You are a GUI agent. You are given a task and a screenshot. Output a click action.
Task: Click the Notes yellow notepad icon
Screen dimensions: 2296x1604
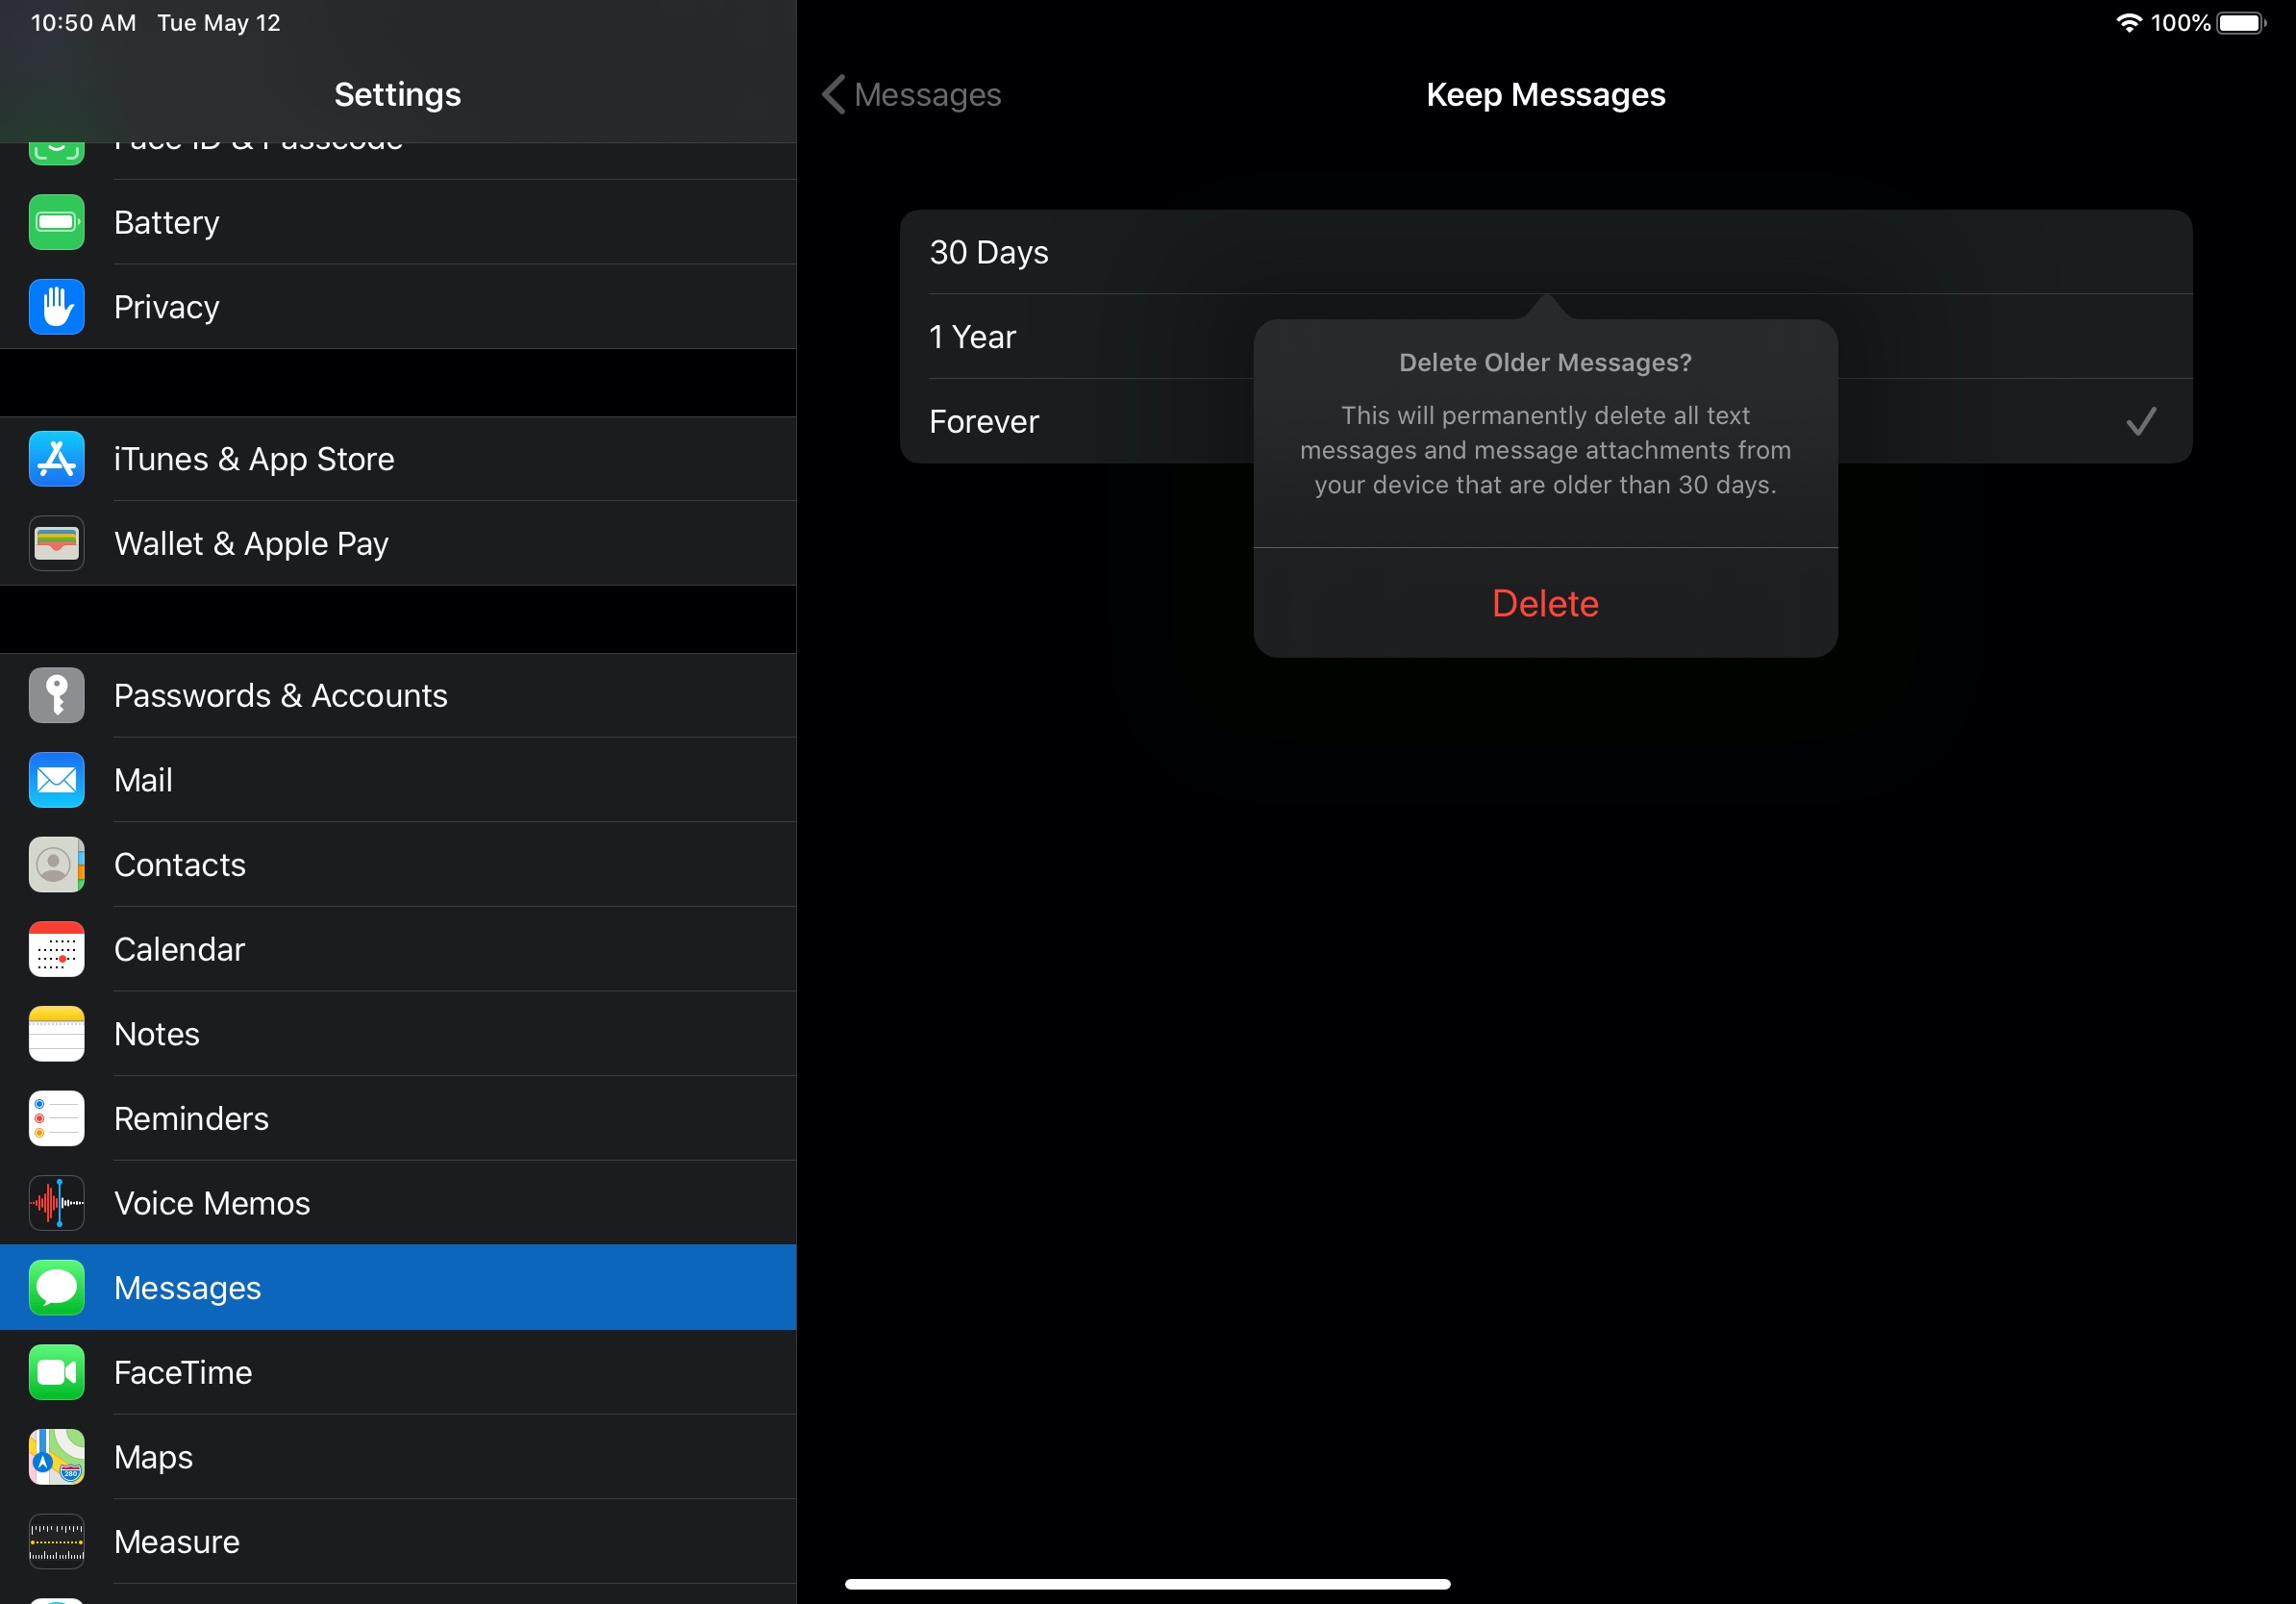point(57,1034)
